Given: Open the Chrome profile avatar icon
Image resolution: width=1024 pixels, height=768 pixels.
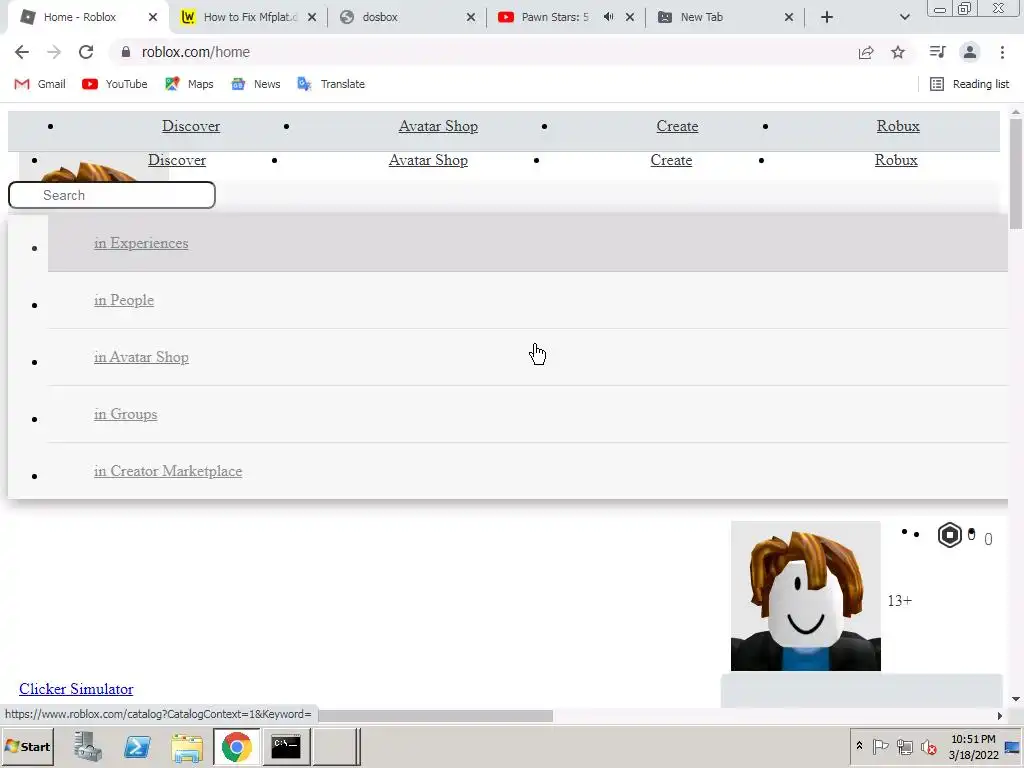Looking at the screenshot, I should click(970, 52).
